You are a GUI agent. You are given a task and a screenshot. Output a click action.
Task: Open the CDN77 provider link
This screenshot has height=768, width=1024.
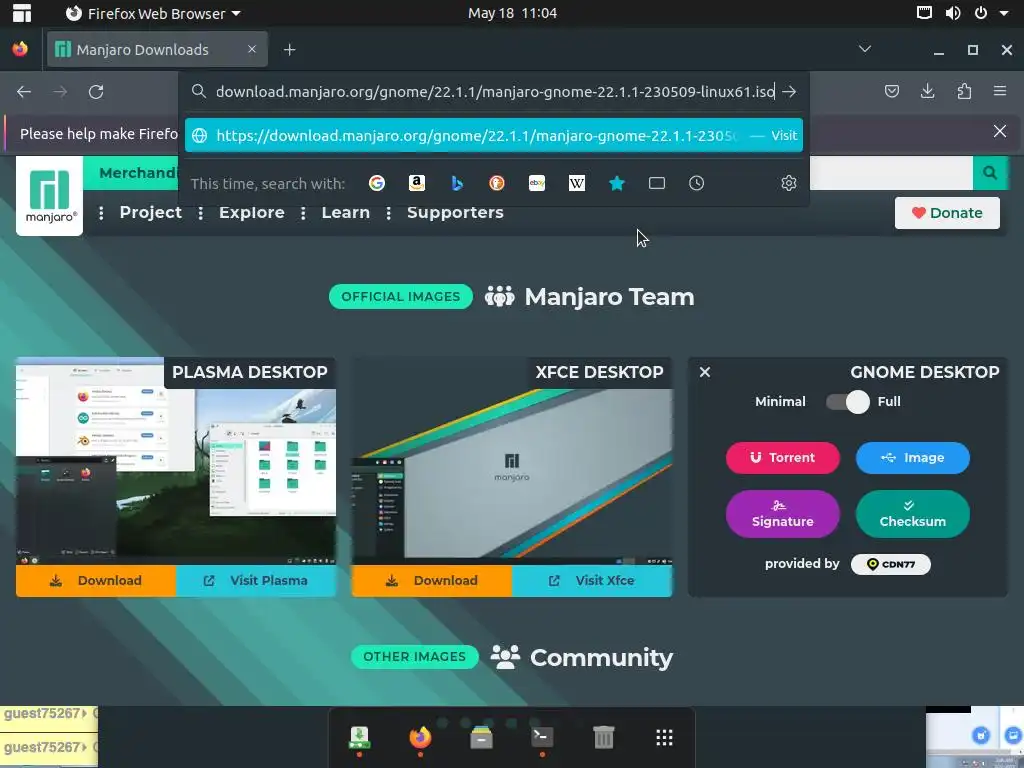pos(891,564)
